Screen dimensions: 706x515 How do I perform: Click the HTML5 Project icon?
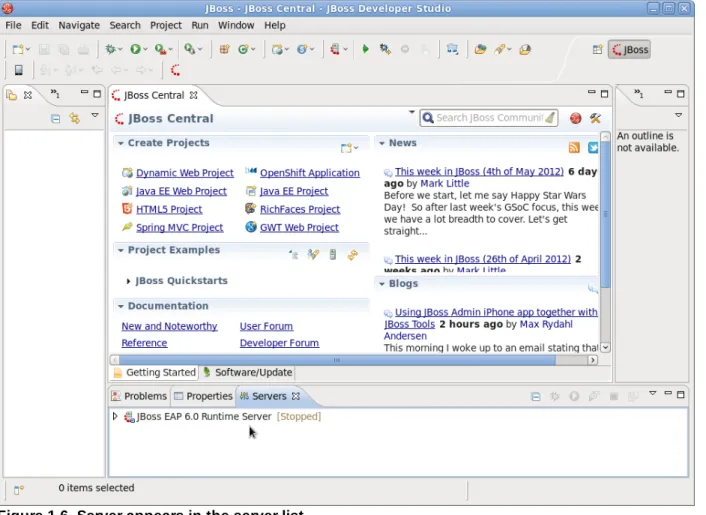(x=127, y=208)
